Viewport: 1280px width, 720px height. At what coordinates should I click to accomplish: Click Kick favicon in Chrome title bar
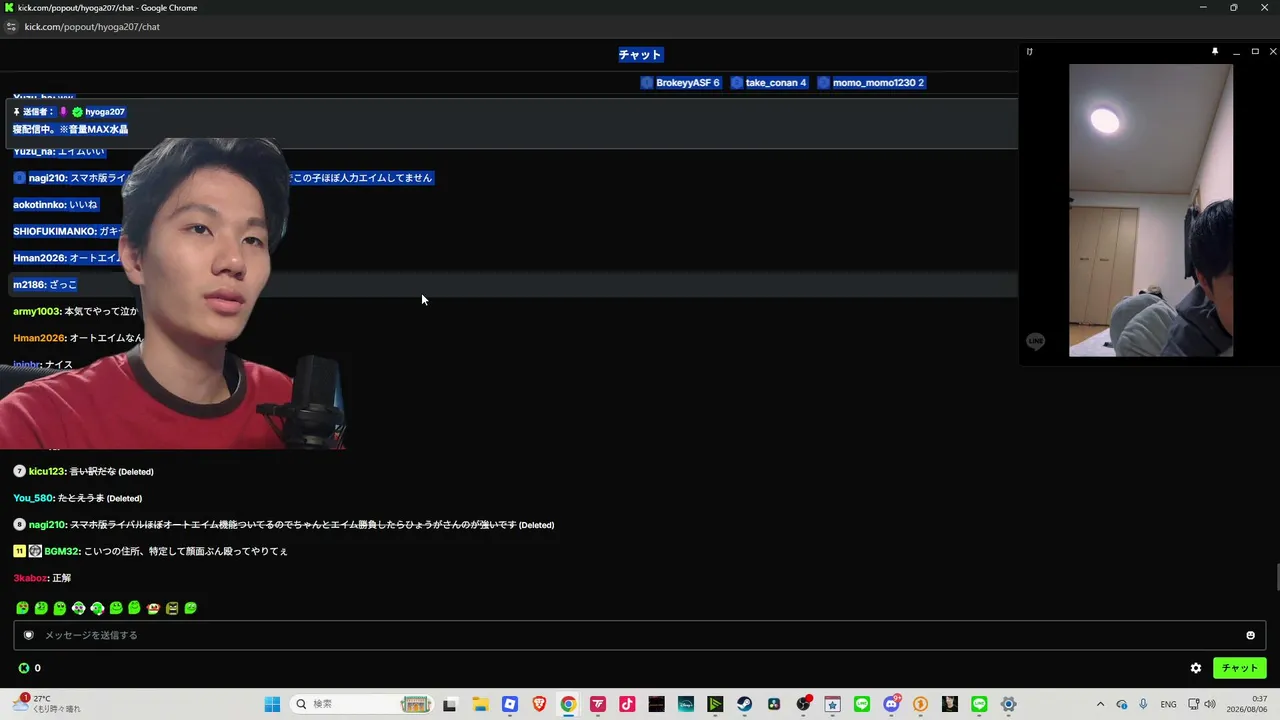9,8
